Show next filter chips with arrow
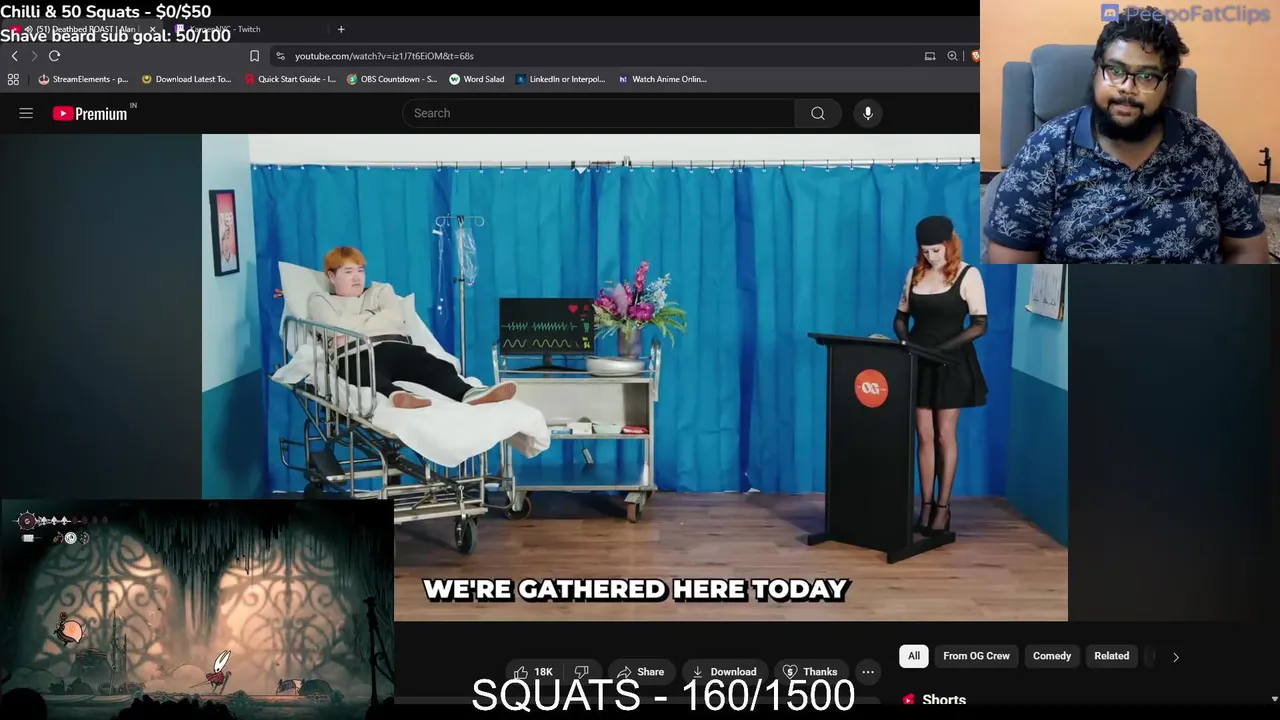 (x=1176, y=657)
